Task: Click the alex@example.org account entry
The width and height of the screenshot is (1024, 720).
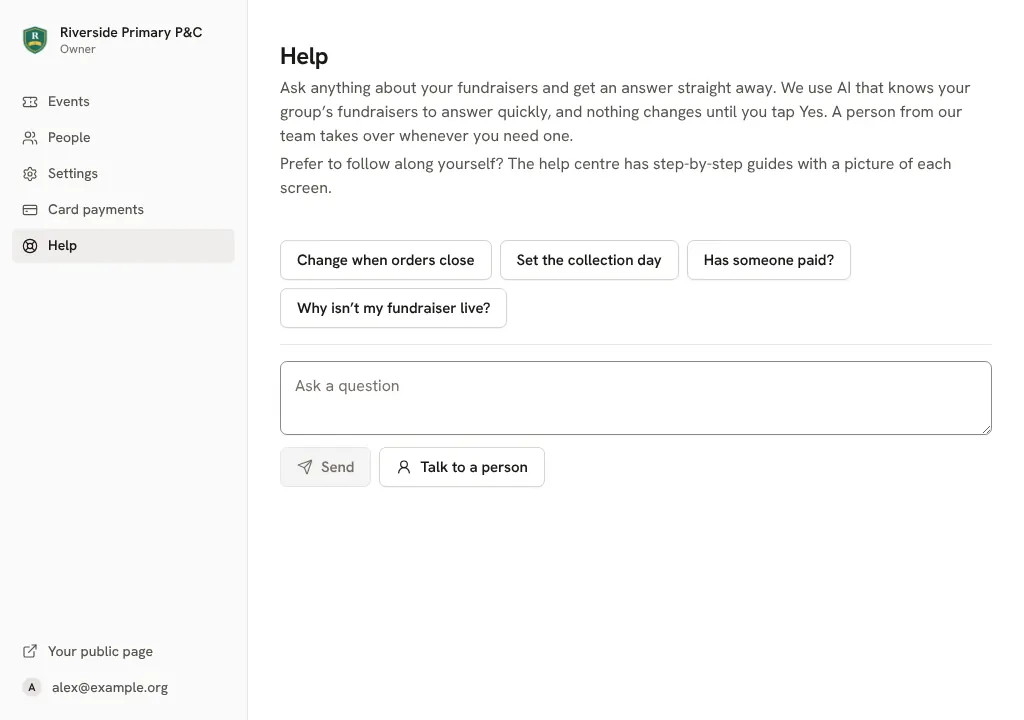Action: [123, 687]
